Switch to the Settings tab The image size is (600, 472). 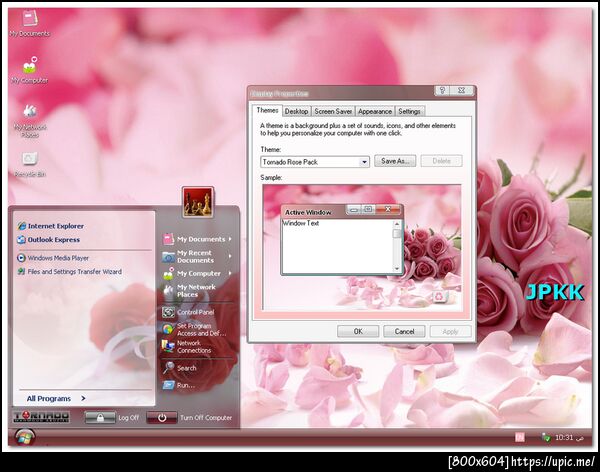click(x=409, y=111)
